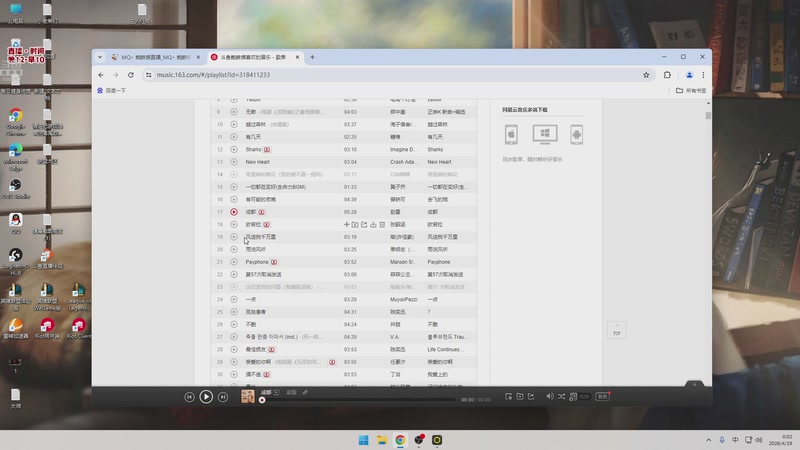Open the play queue list icon
This screenshot has height=450, width=800.
click(x=573, y=396)
